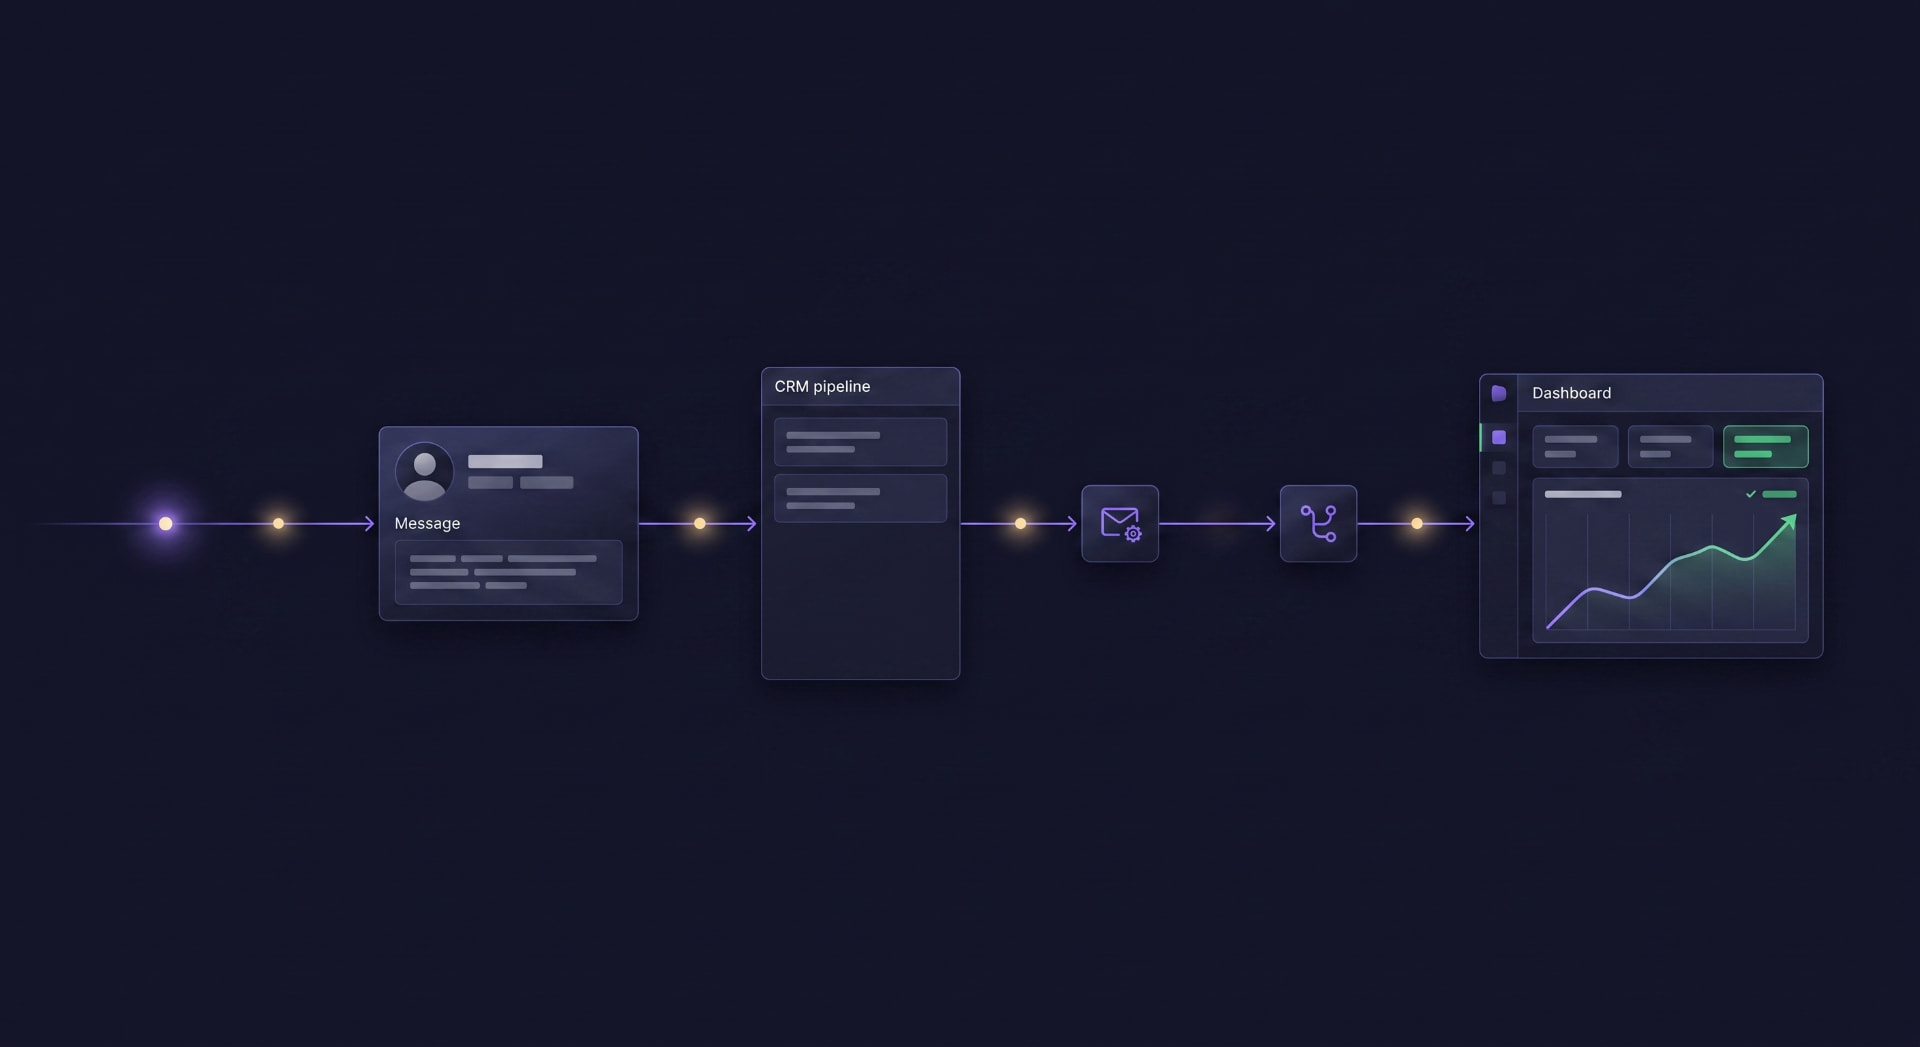Click the email automation envelope icon
Image resolution: width=1920 pixels, height=1047 pixels.
1120,524
